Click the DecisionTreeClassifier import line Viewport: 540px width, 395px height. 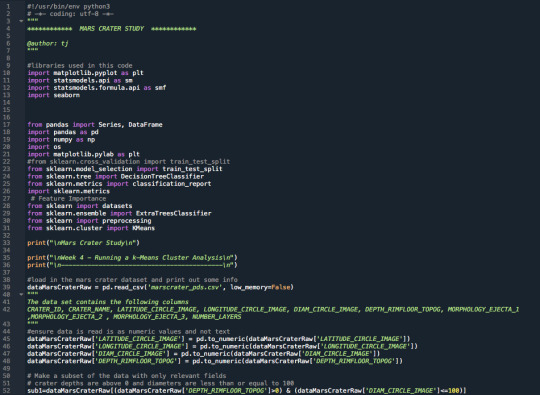pyautogui.click(x=115, y=176)
